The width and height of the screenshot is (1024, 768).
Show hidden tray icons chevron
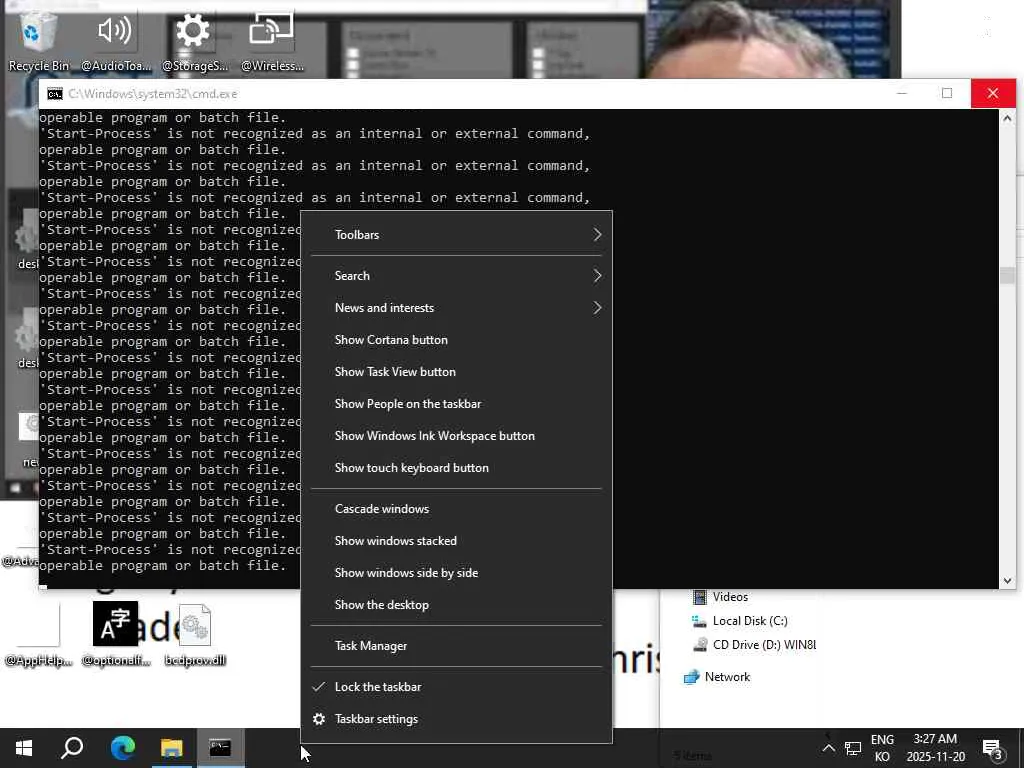coord(828,748)
